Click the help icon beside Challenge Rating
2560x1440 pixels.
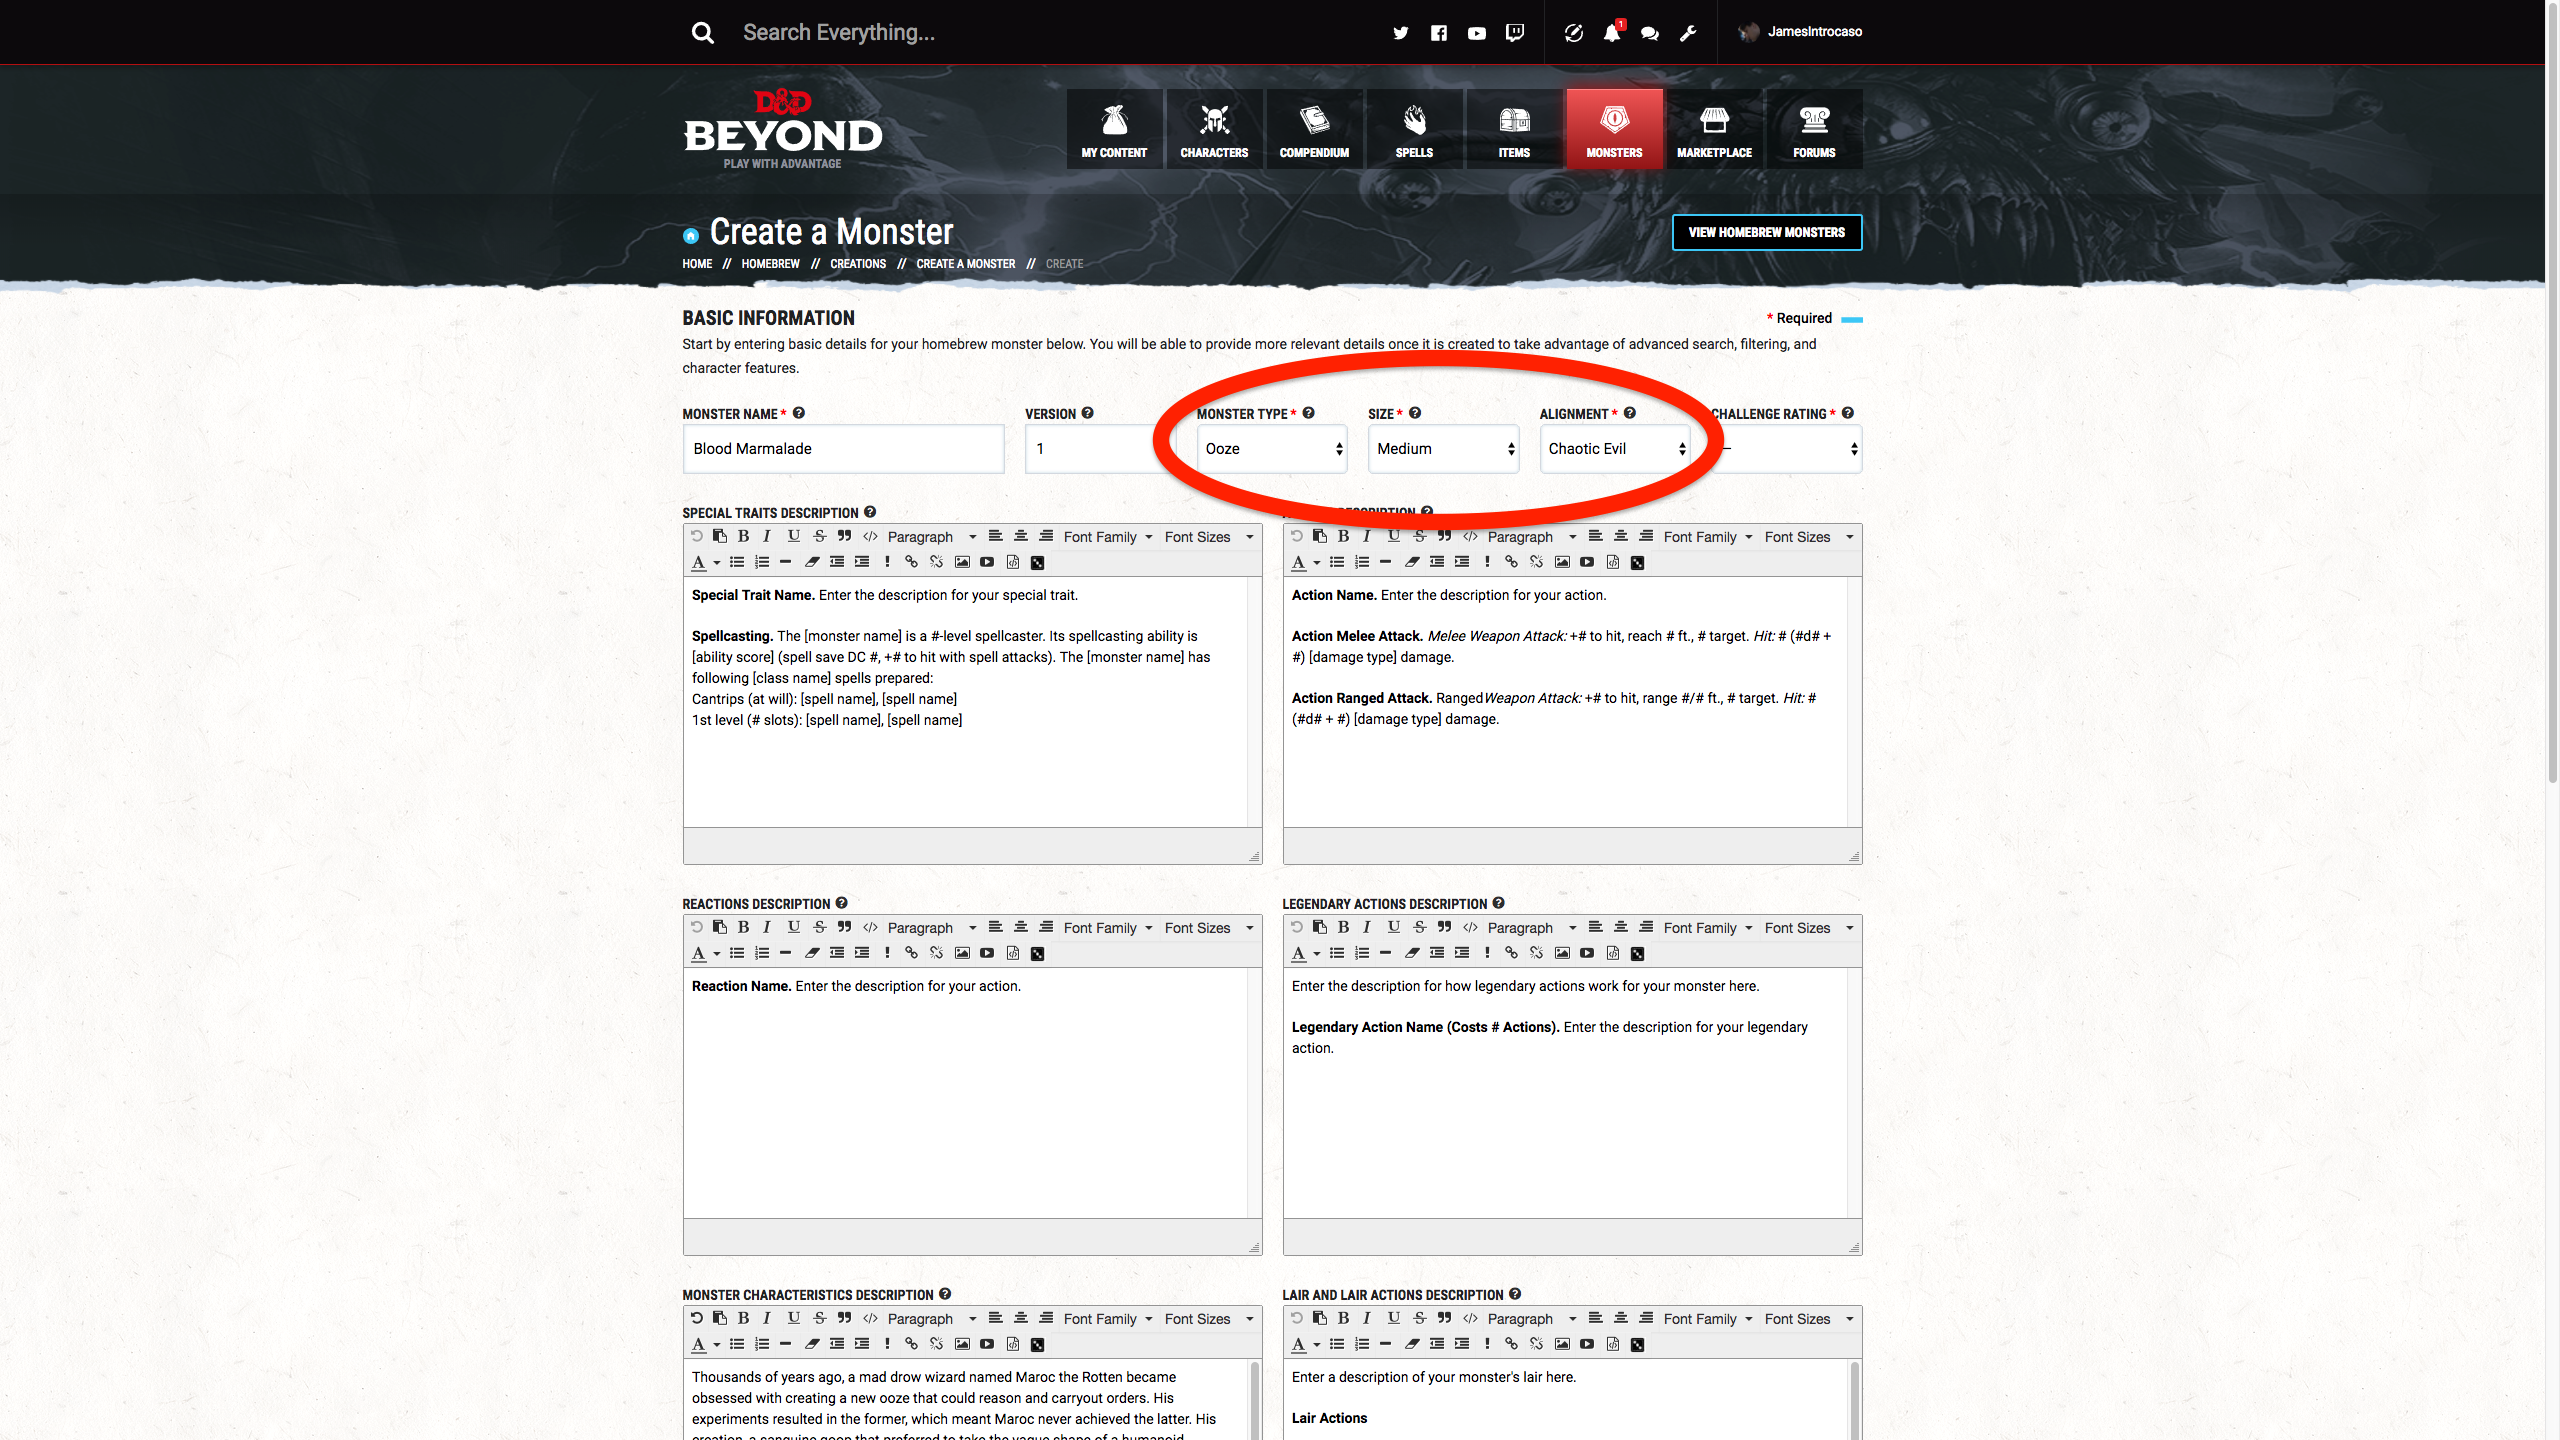[1848, 413]
